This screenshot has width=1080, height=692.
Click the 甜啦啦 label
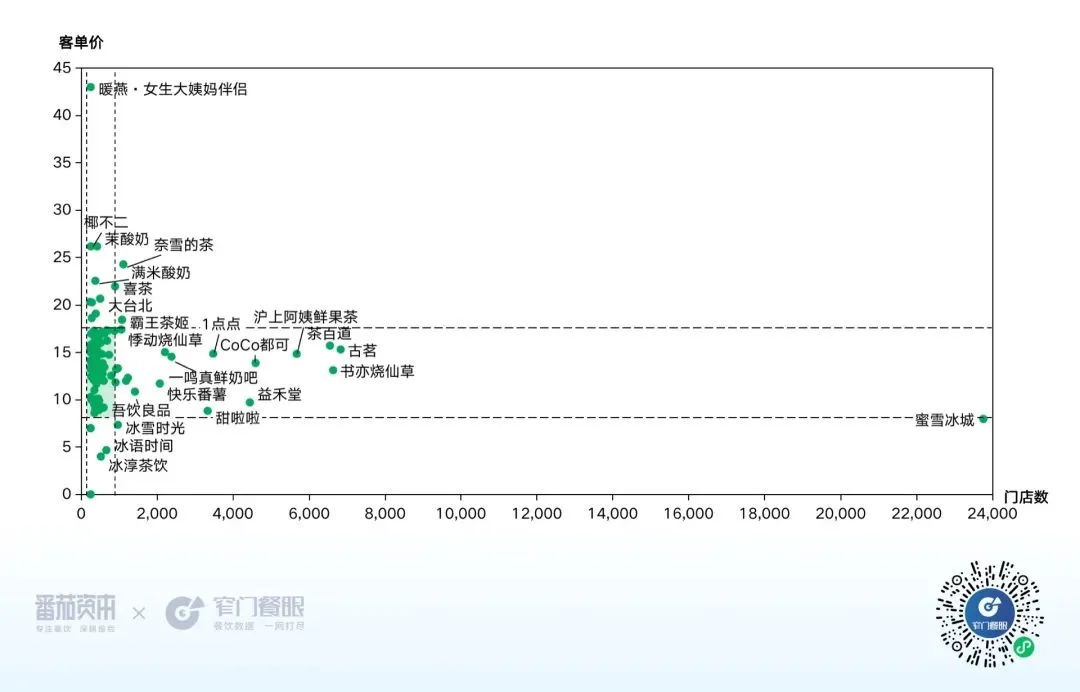pos(238,418)
